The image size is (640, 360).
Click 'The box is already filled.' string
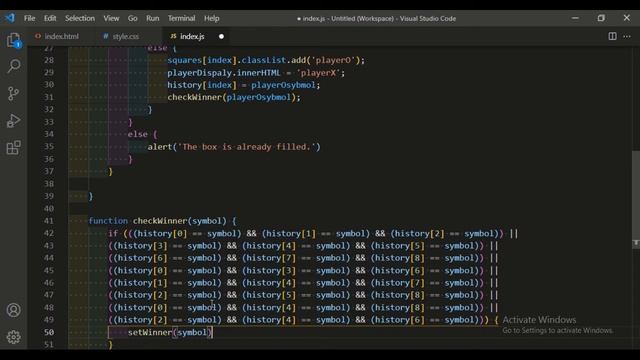coord(246,147)
